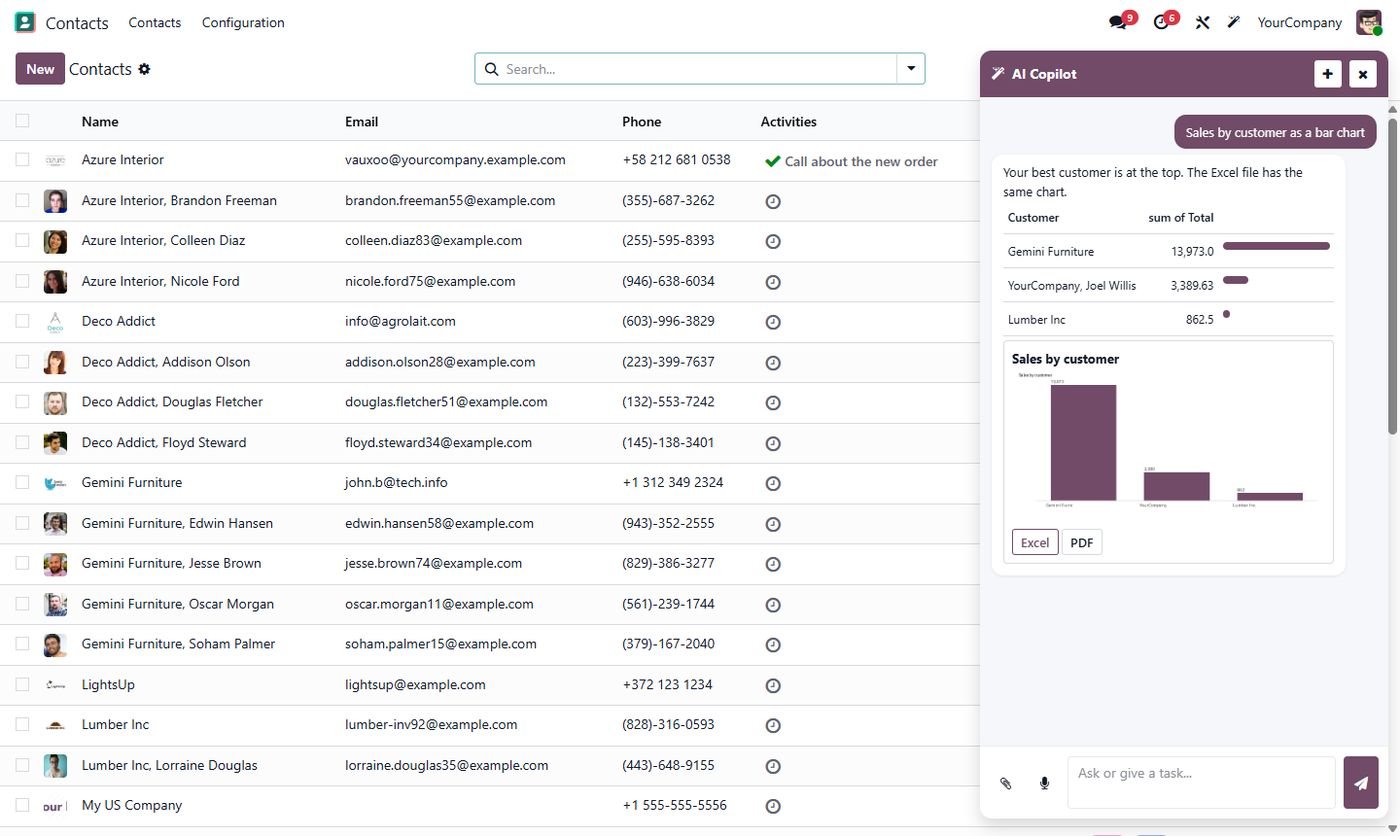
Task: Select the Deco Addict, Addison Olson checkbox
Action: [22, 361]
